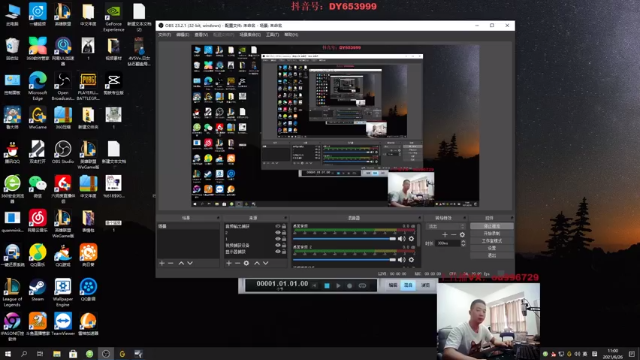640x360 pixels.
Task: Open the 编辑(E) menu in OBS
Action: tap(182, 35)
